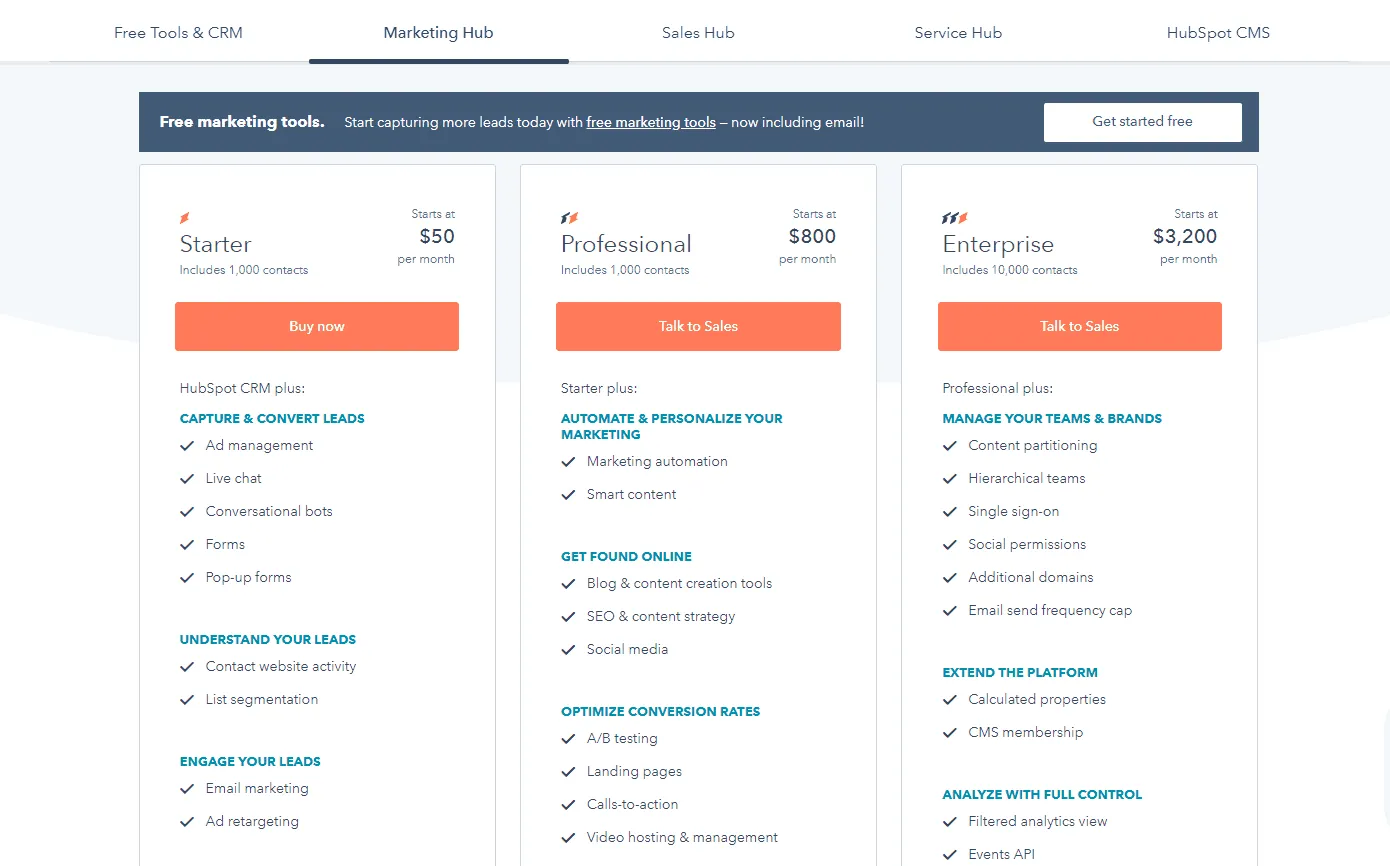Click the checkmark next to Single sign-on

tap(950, 512)
